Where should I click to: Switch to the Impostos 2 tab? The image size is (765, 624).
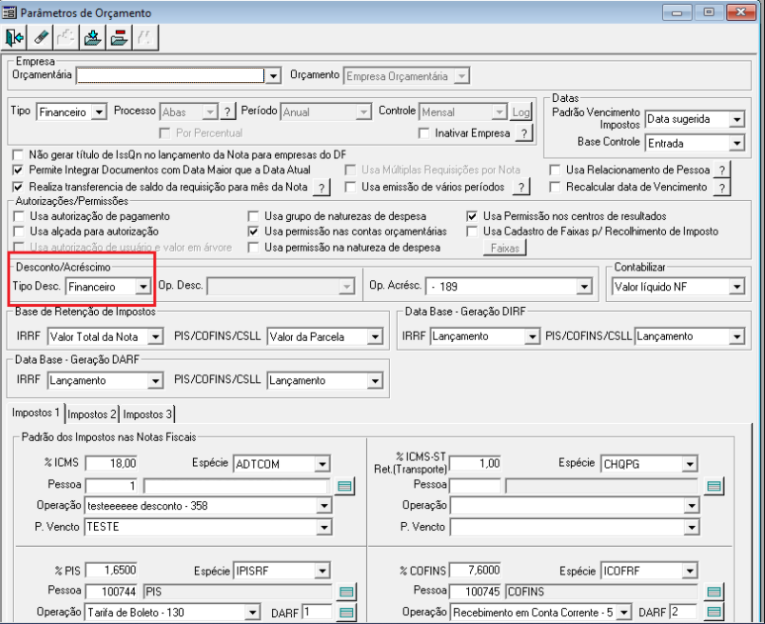coord(92,415)
